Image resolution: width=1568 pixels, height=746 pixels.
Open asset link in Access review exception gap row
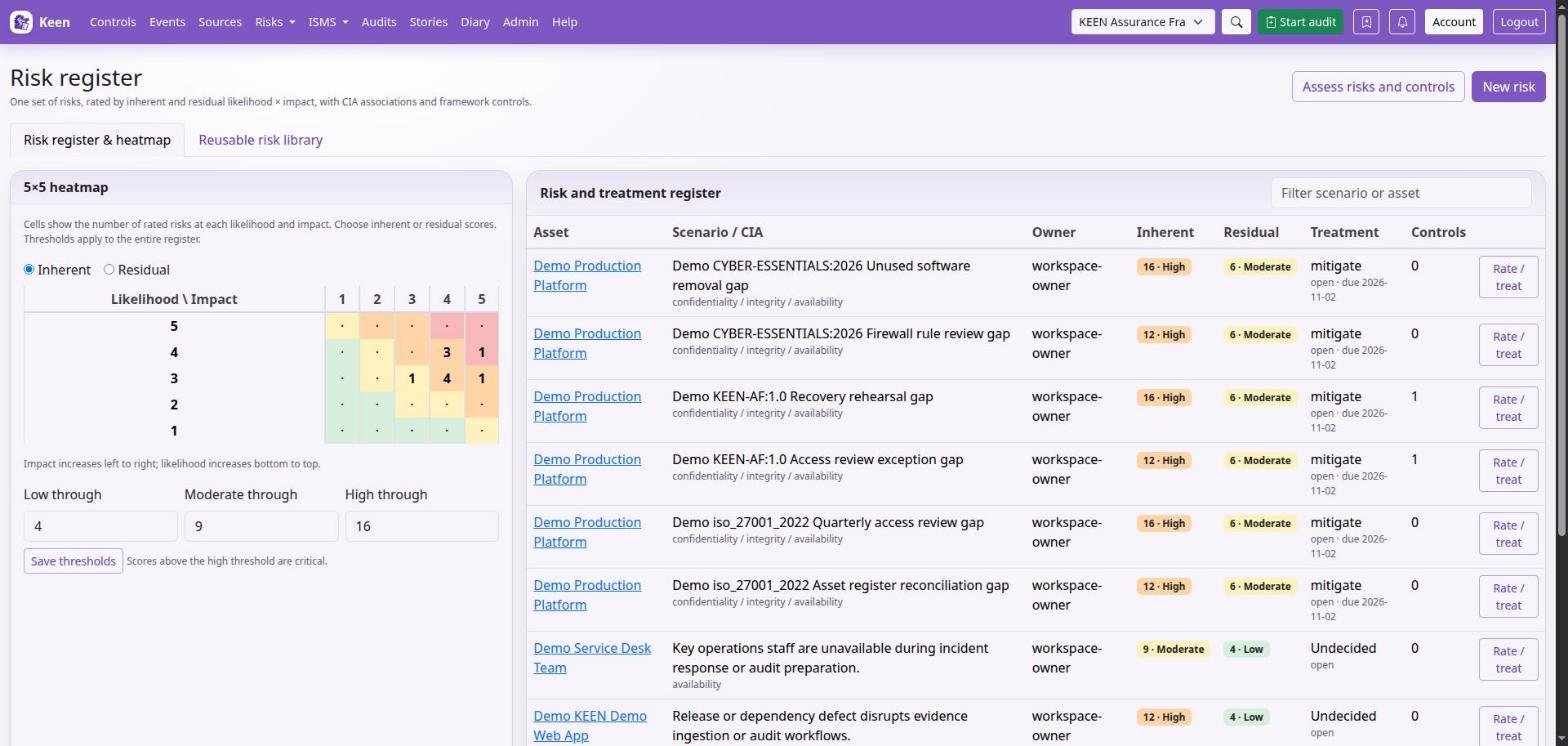[x=587, y=469]
